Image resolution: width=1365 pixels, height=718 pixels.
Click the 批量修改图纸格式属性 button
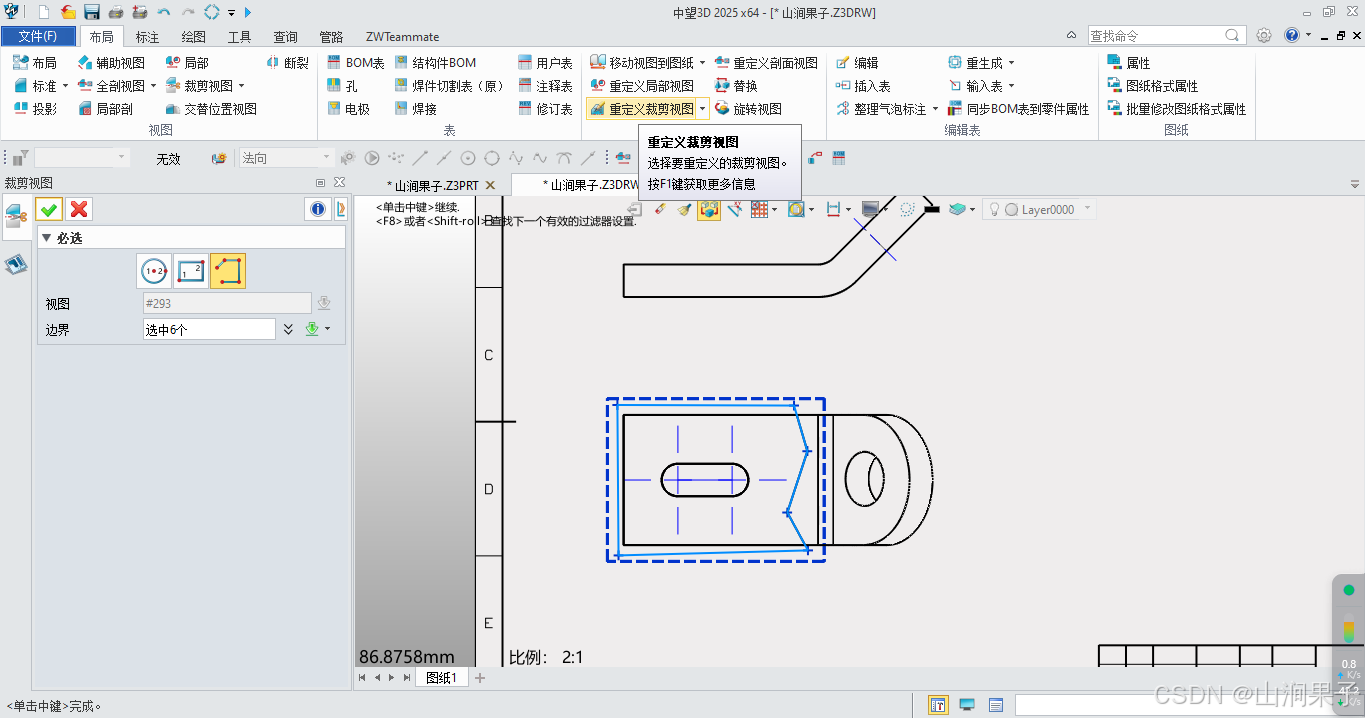(1177, 109)
